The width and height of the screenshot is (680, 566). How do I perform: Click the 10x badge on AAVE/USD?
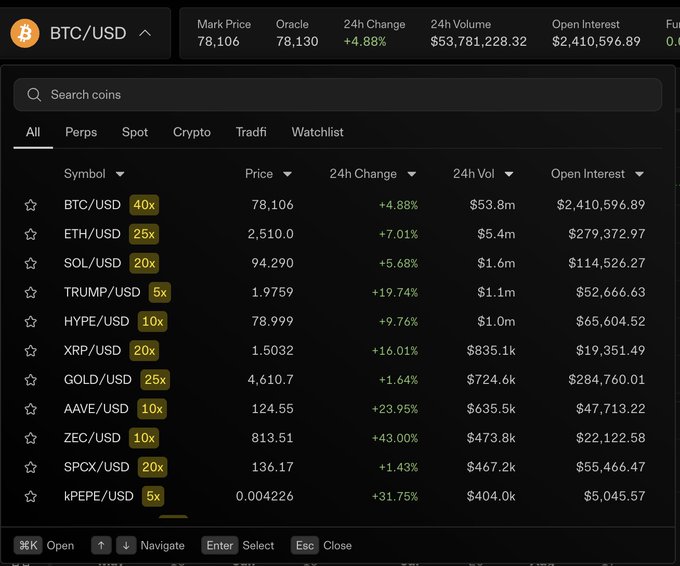coord(152,409)
